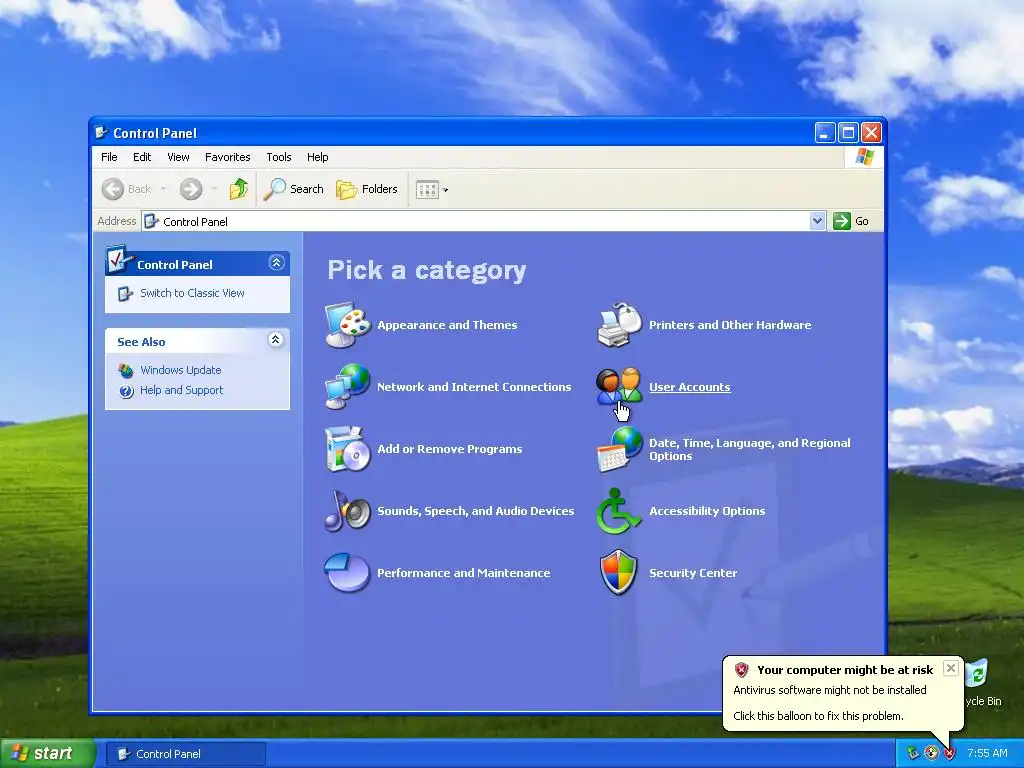Open the View menu

click(x=178, y=157)
